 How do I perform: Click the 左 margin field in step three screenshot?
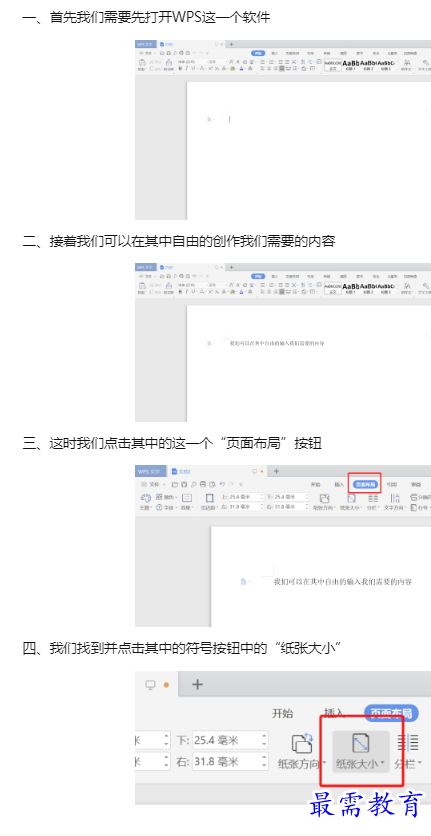(x=246, y=507)
